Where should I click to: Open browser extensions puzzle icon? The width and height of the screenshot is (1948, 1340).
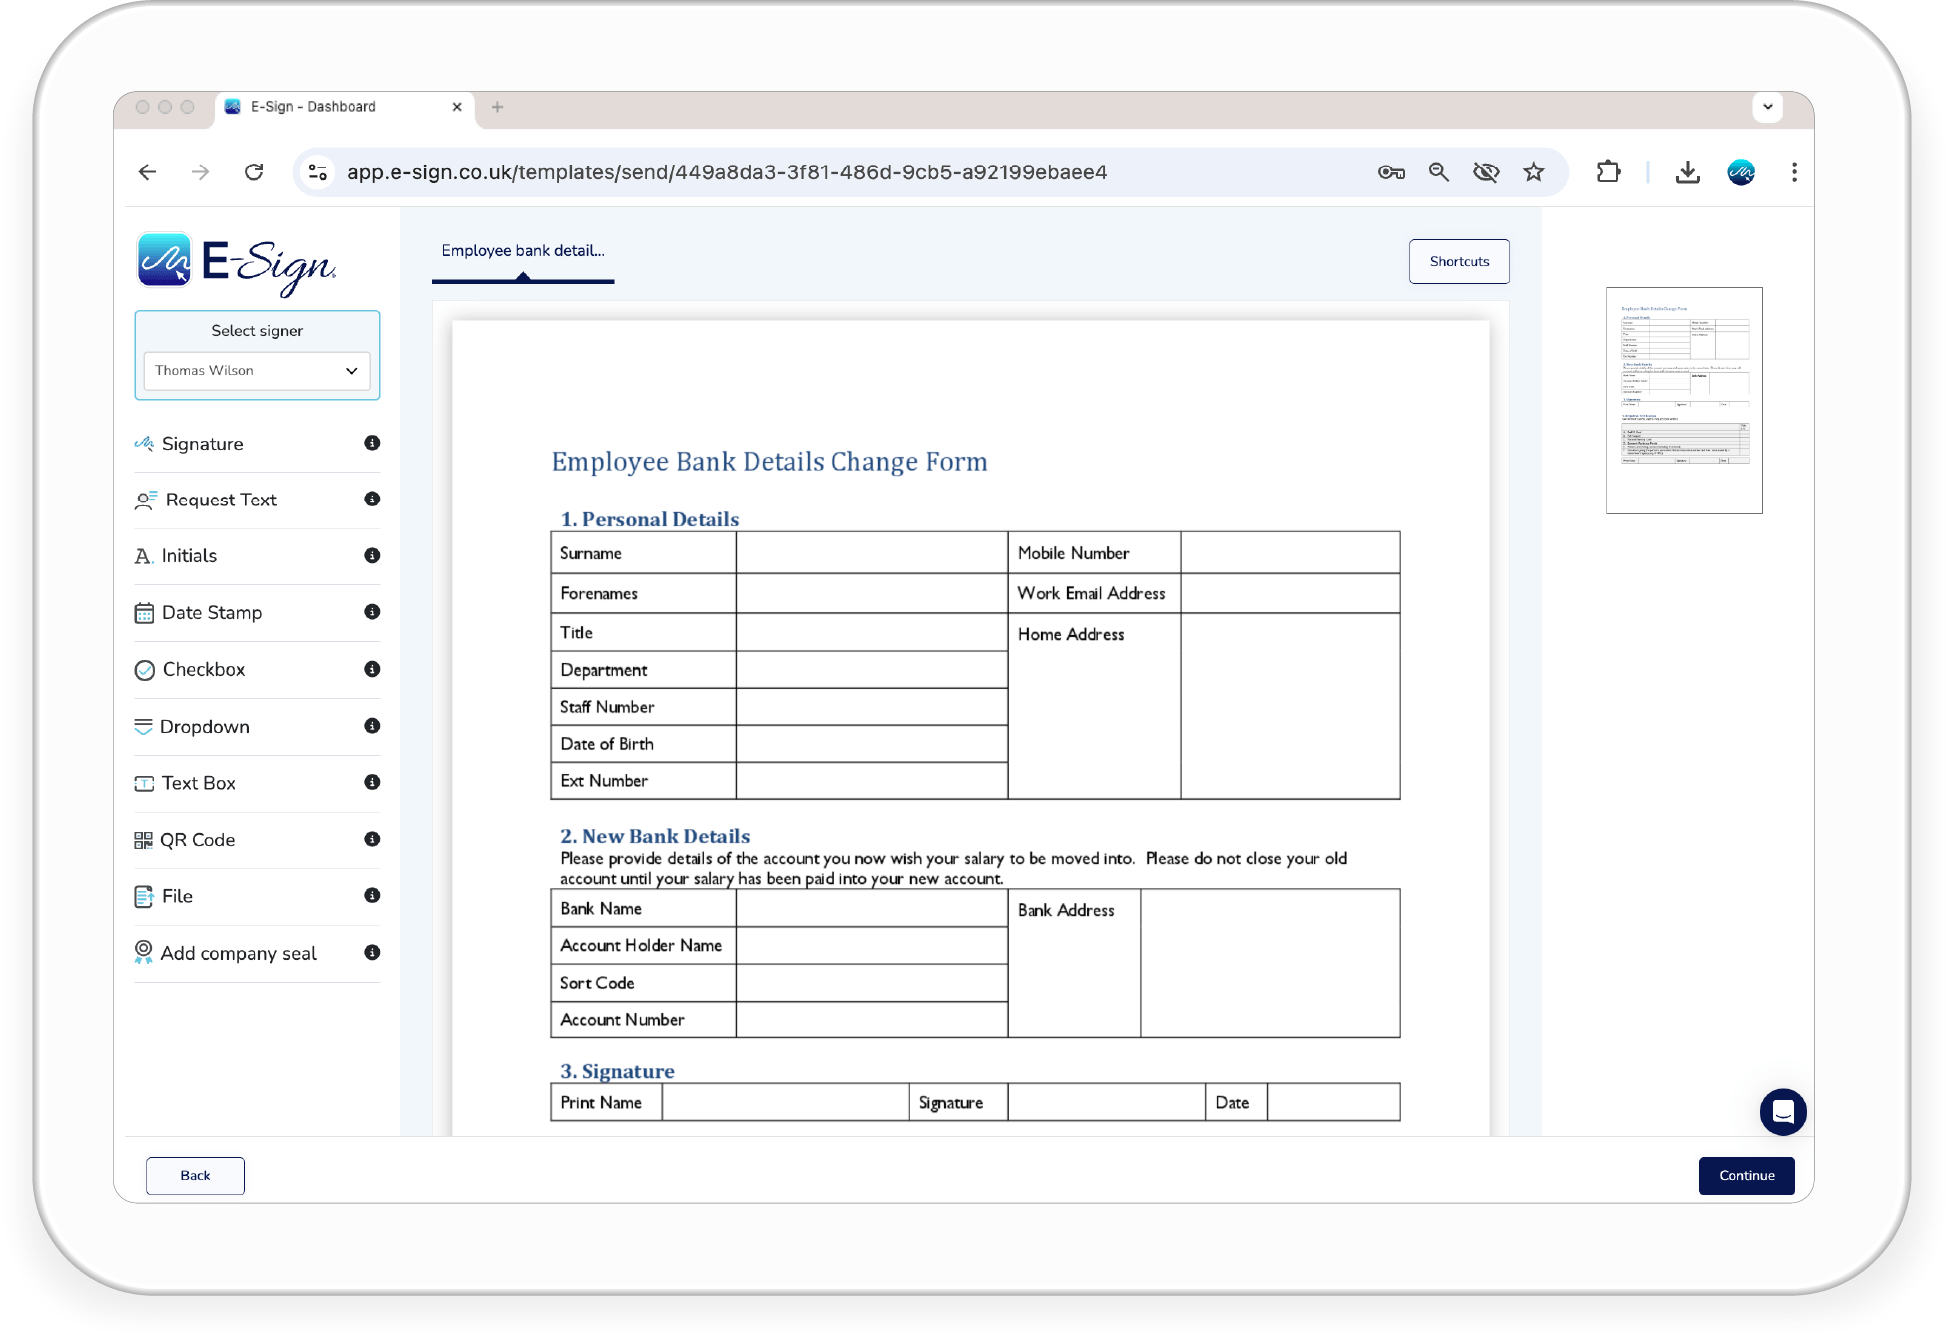[x=1608, y=172]
